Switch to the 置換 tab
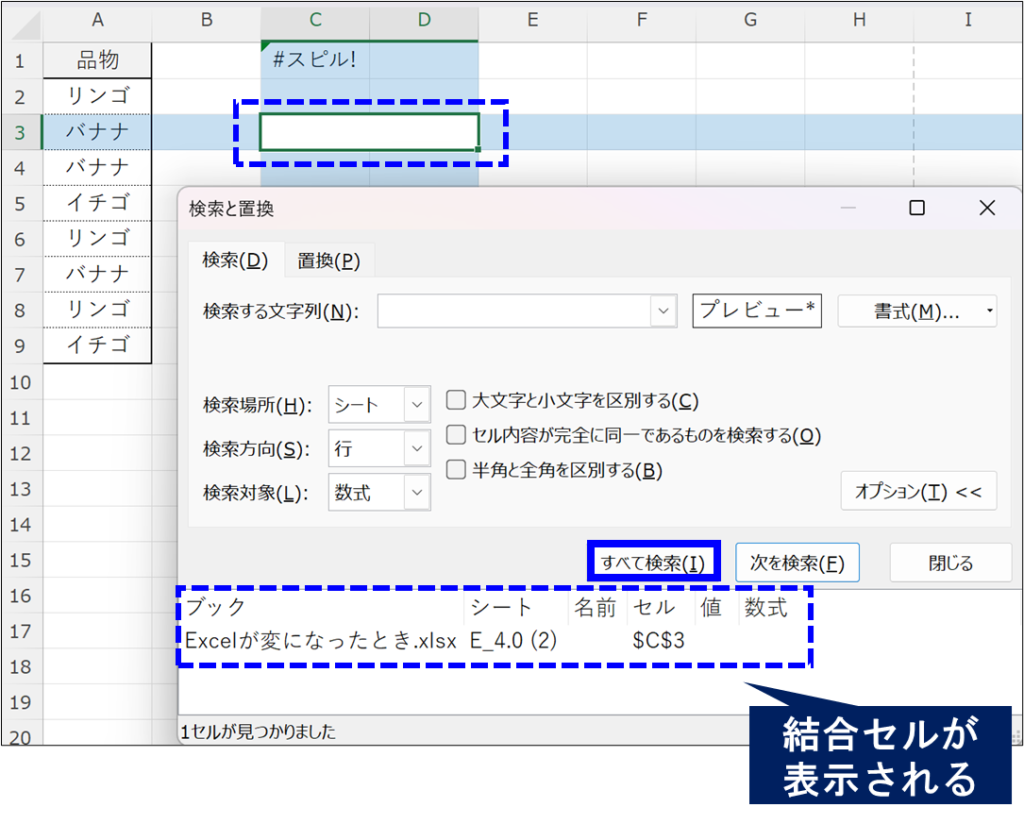This screenshot has height=824, width=1024. 328,261
